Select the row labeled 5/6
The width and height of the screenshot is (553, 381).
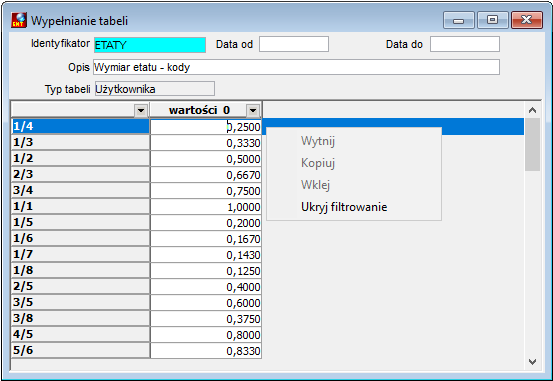(80, 350)
